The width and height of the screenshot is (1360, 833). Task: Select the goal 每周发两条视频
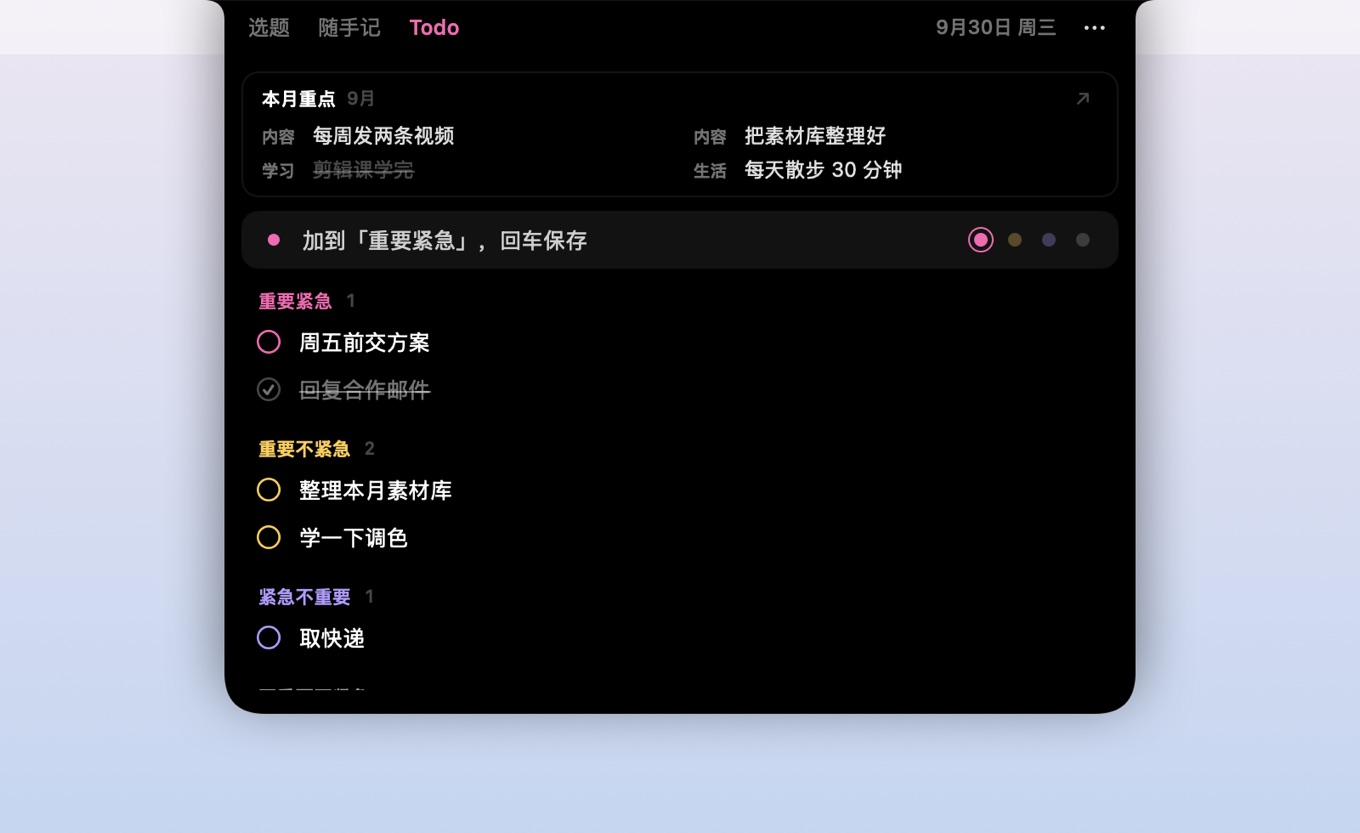(x=384, y=136)
